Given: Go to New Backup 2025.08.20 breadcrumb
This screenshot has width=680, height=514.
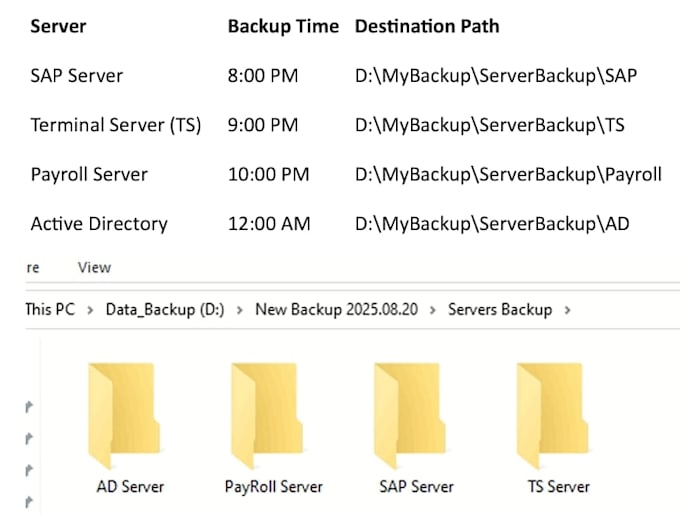Looking at the screenshot, I should pos(337,309).
